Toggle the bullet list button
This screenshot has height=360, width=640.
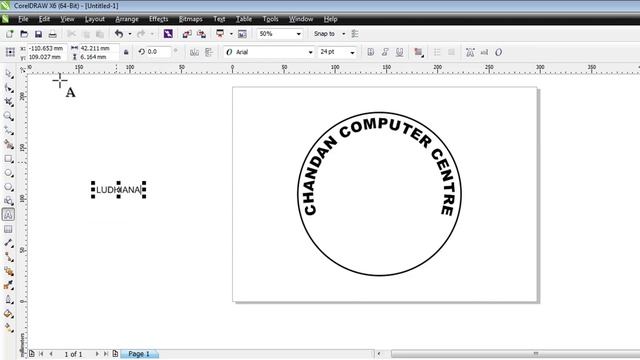(x=437, y=52)
